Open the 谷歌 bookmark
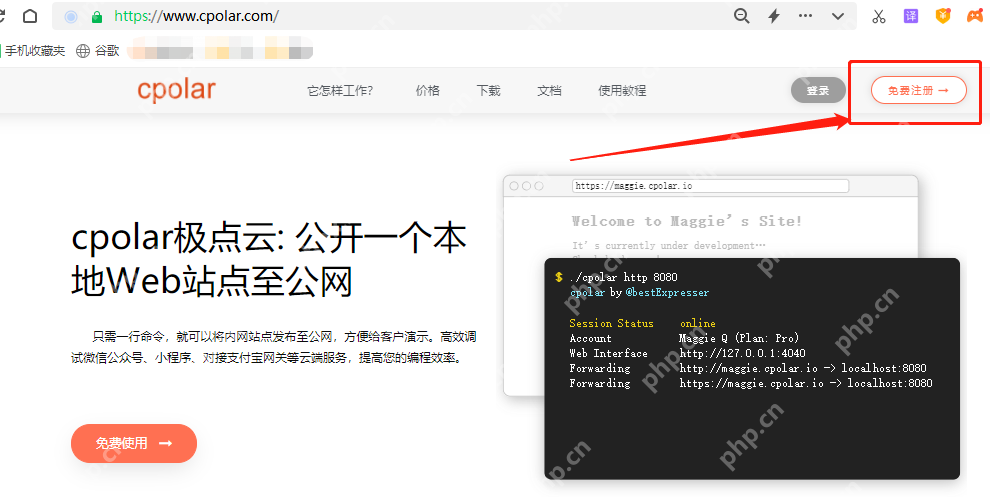Image resolution: width=990 pixels, height=497 pixels. coord(107,51)
